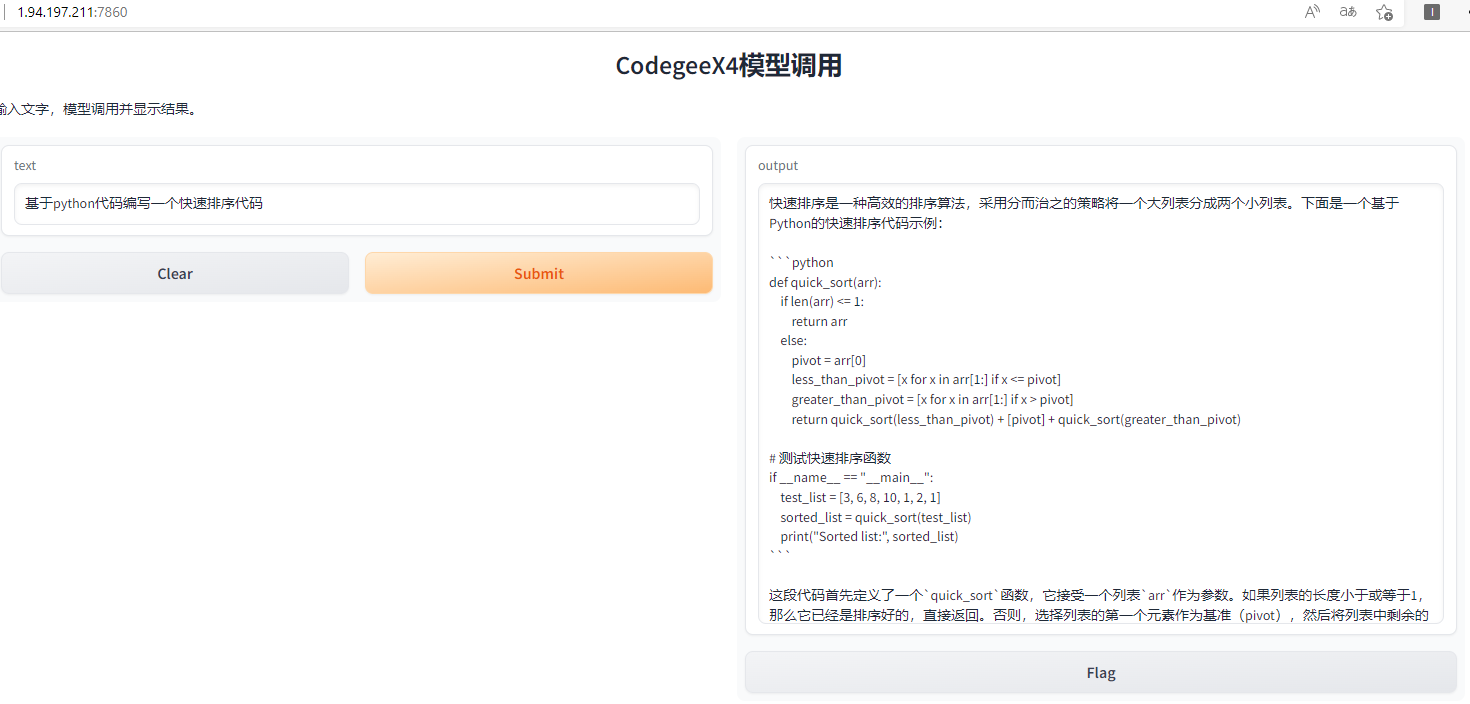Click the 'else:' line in code

tap(794, 340)
